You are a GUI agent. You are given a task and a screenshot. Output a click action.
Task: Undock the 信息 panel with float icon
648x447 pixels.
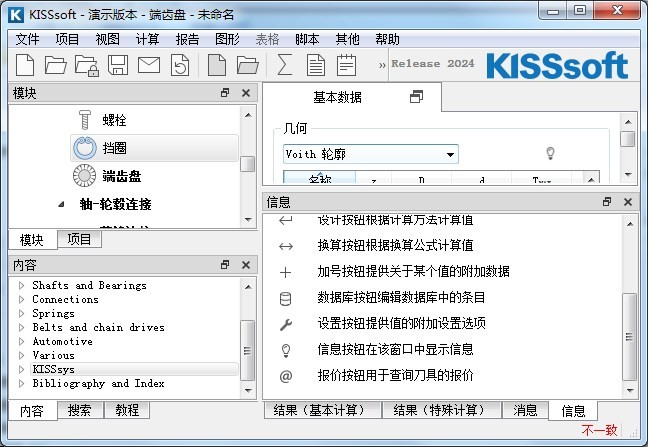(x=607, y=202)
